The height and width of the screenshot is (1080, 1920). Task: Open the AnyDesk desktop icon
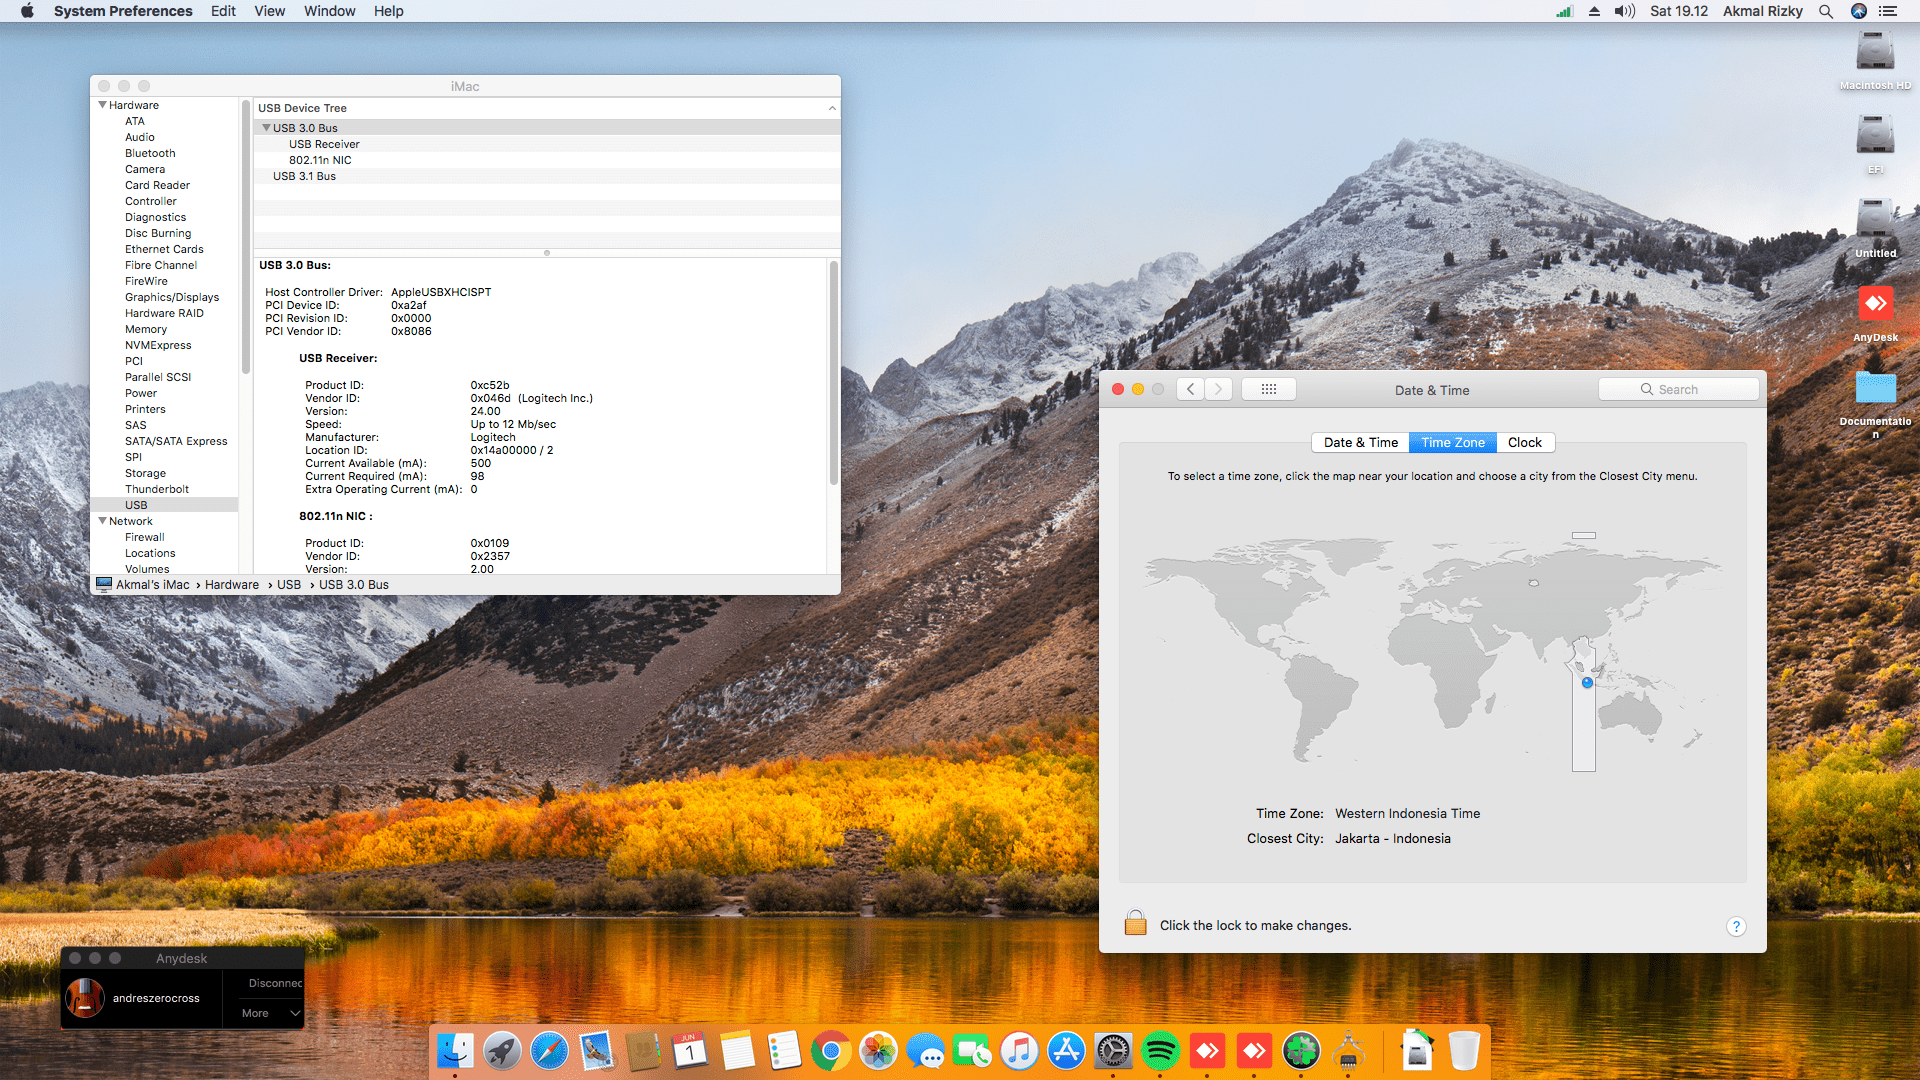click(1875, 304)
